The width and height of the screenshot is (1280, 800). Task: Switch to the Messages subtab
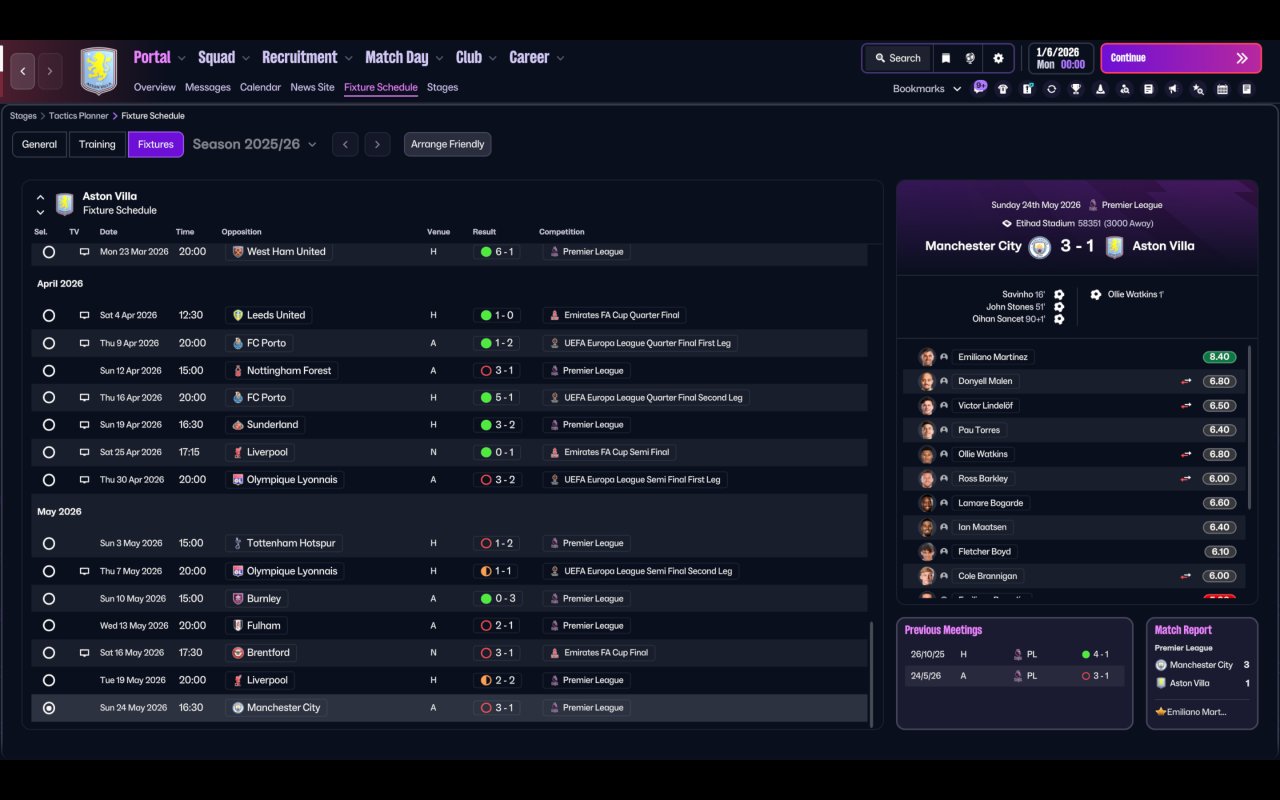click(208, 87)
